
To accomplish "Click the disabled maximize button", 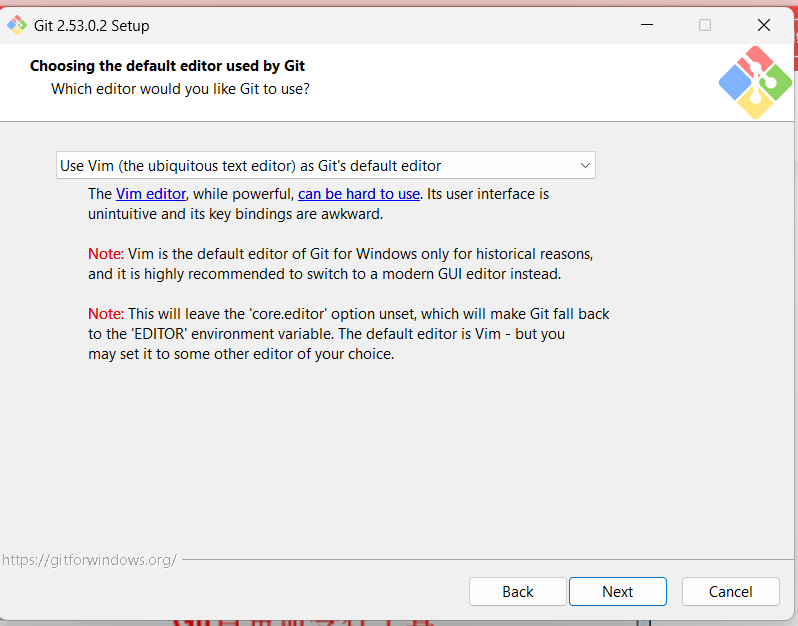I will coord(705,25).
